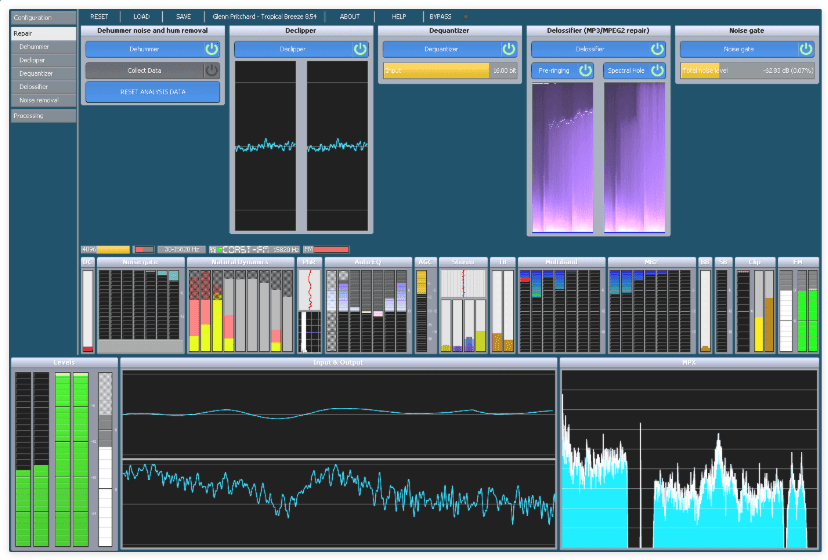The width and height of the screenshot is (828, 560).
Task: Enable the Collect Data power switch
Action: pyautogui.click(x=212, y=70)
